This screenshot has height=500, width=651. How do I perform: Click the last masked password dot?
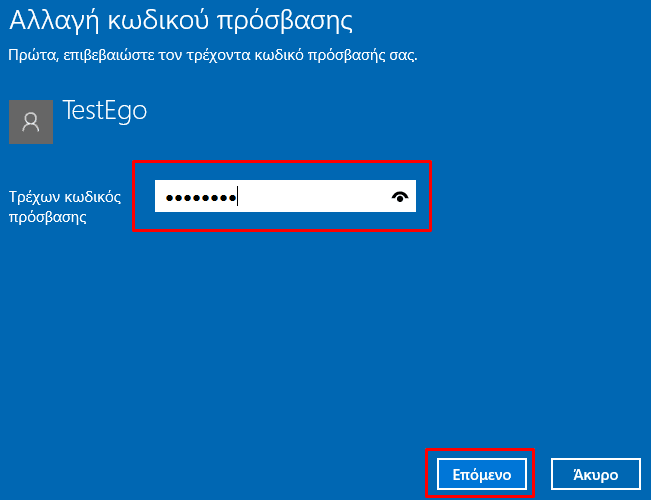pos(233,198)
